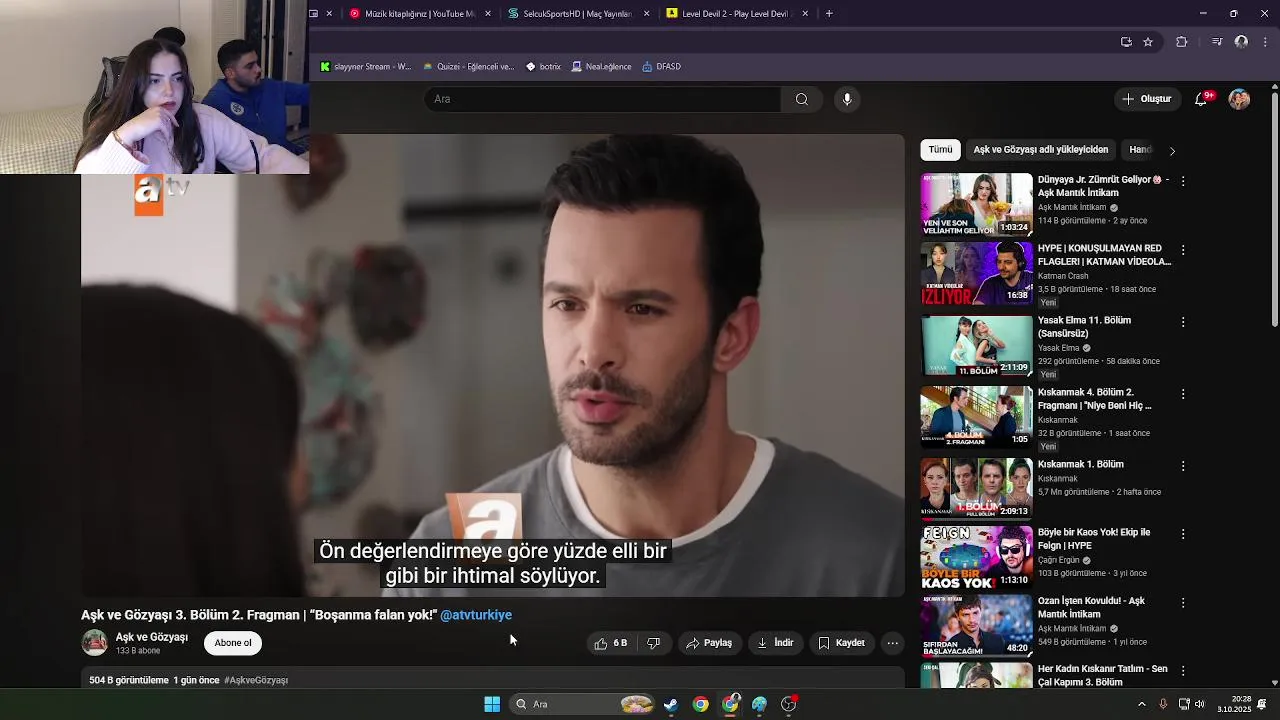
Task: Open the Windows Start menu
Action: pyautogui.click(x=492, y=704)
